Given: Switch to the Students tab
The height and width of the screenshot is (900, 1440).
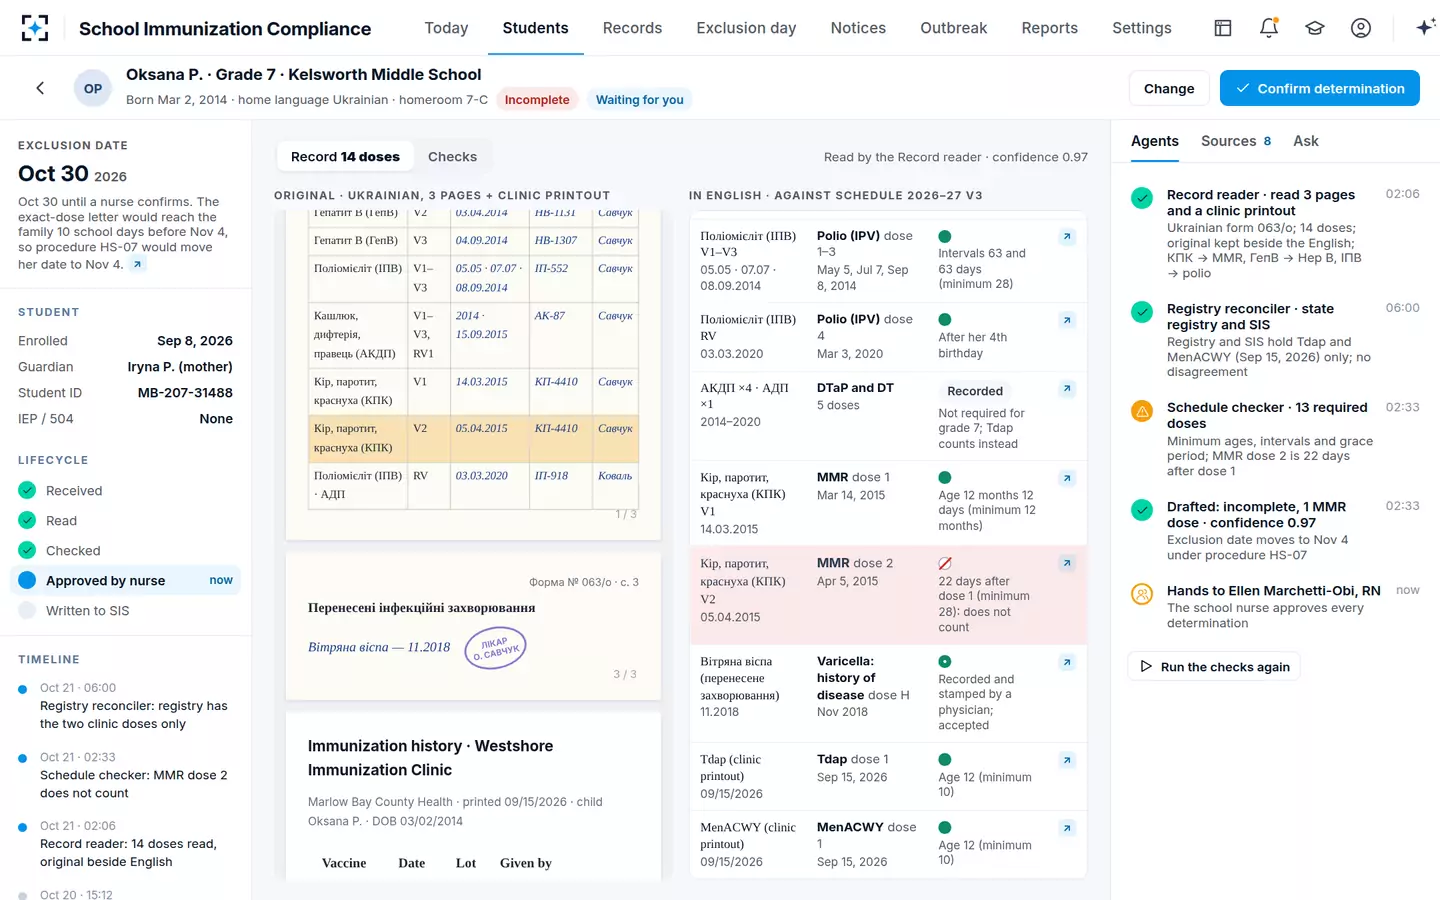Looking at the screenshot, I should pyautogui.click(x=535, y=28).
